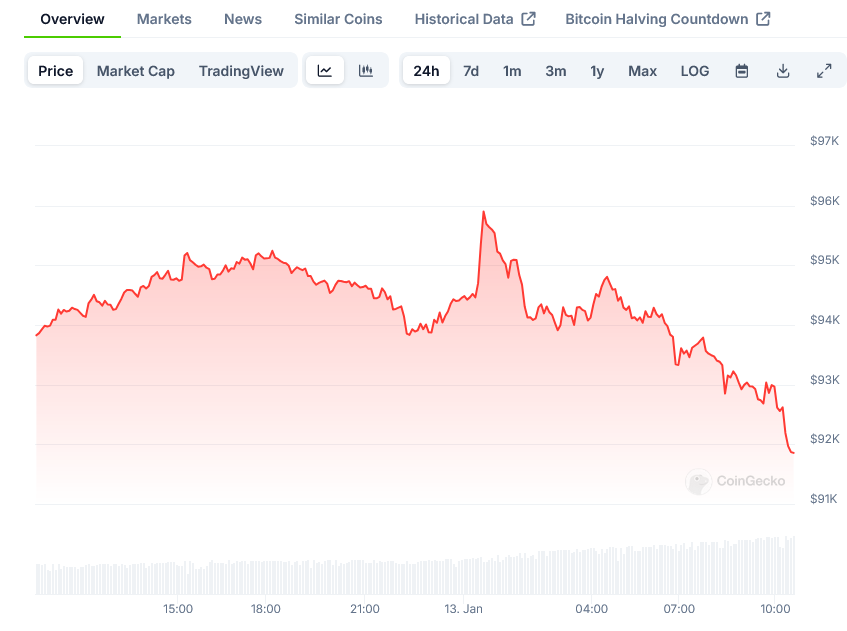Select Max time range
The width and height of the screenshot is (847, 631).
[x=642, y=71]
